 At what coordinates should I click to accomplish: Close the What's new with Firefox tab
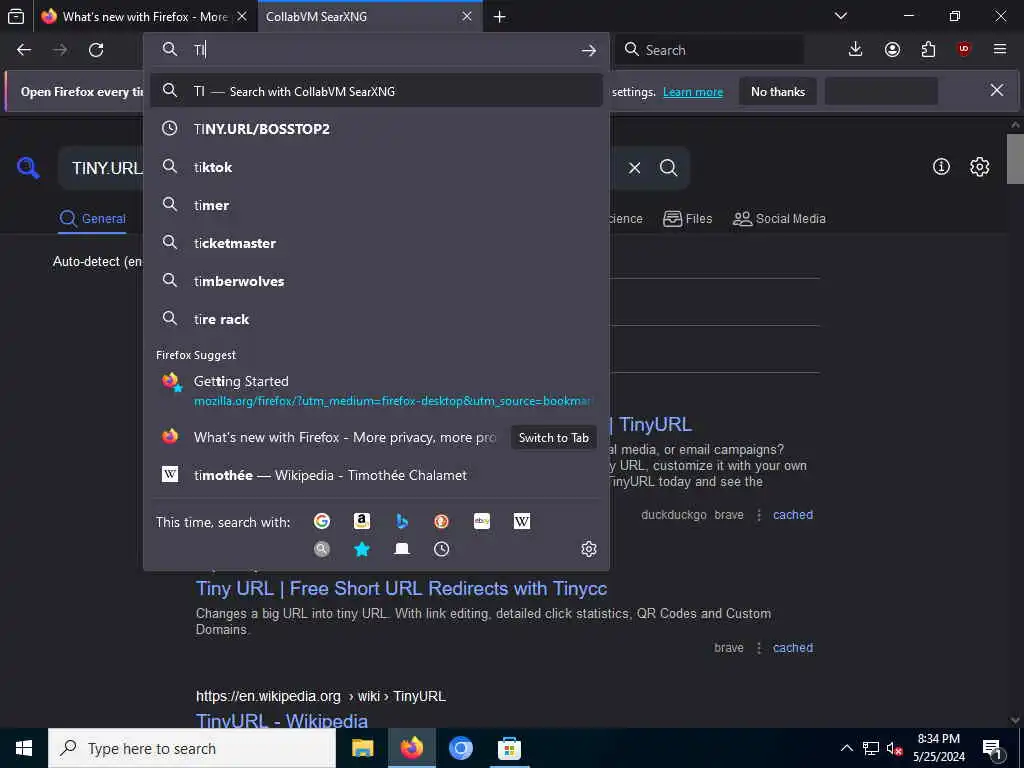pyautogui.click(x=242, y=17)
